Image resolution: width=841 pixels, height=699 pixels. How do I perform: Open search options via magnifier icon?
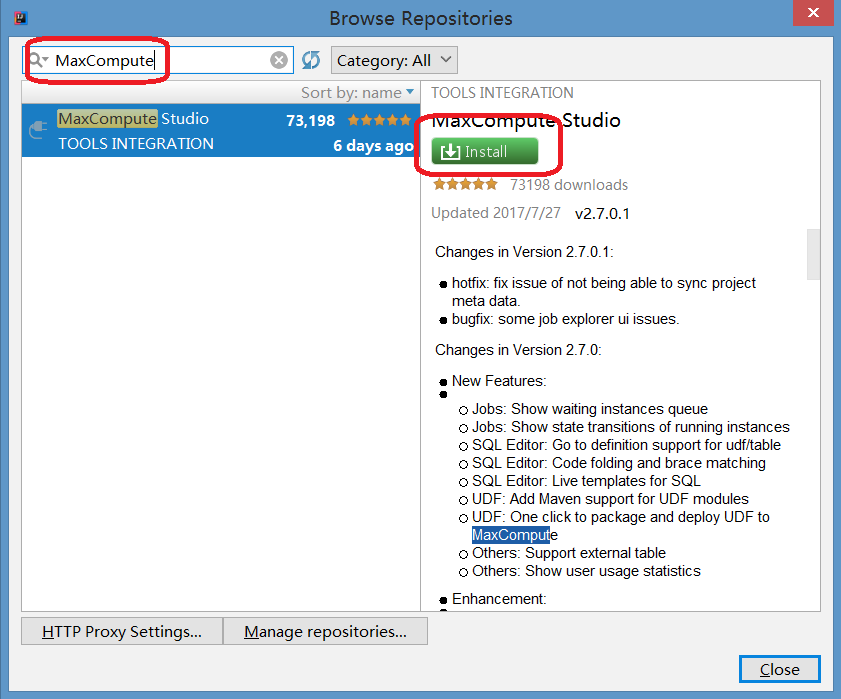(39, 60)
